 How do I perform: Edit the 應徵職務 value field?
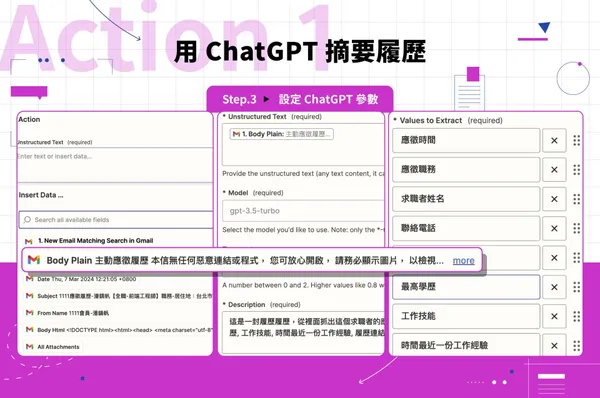(x=466, y=170)
